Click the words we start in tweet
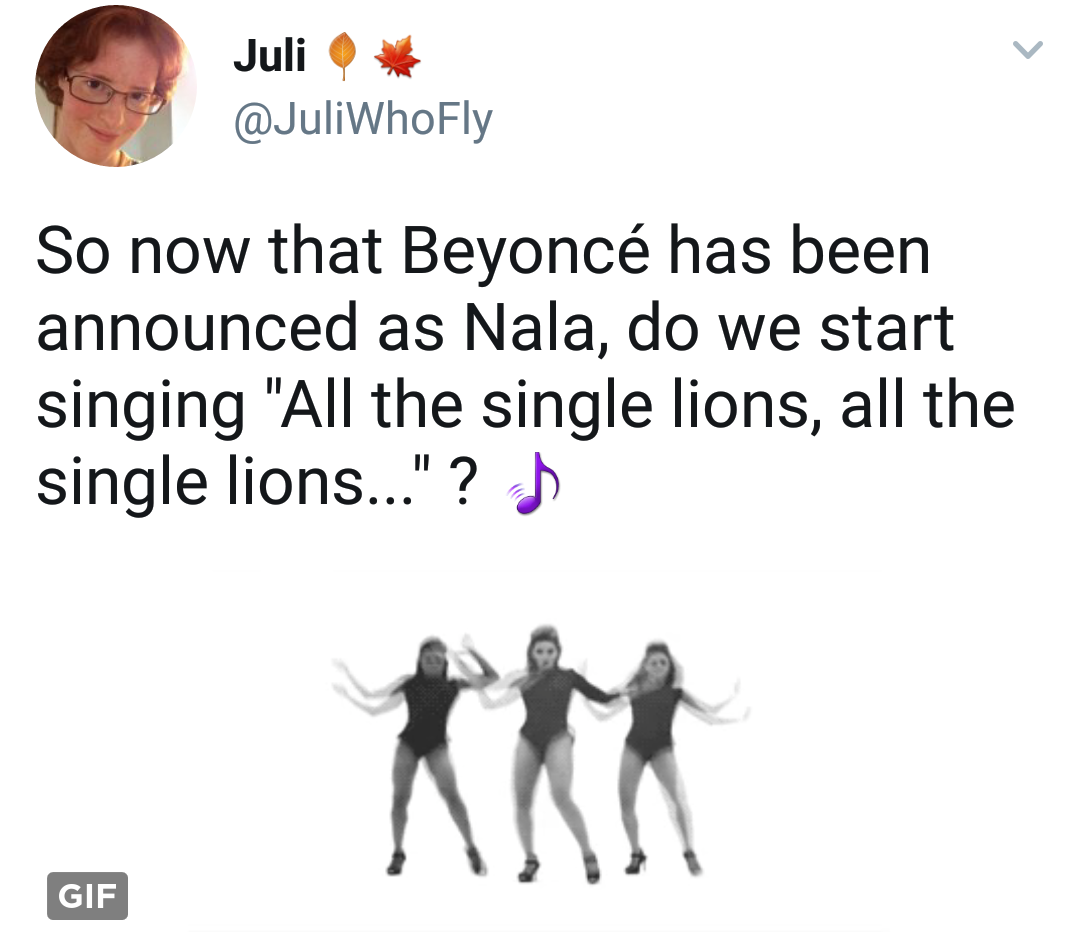The image size is (1079, 952). 836,329
